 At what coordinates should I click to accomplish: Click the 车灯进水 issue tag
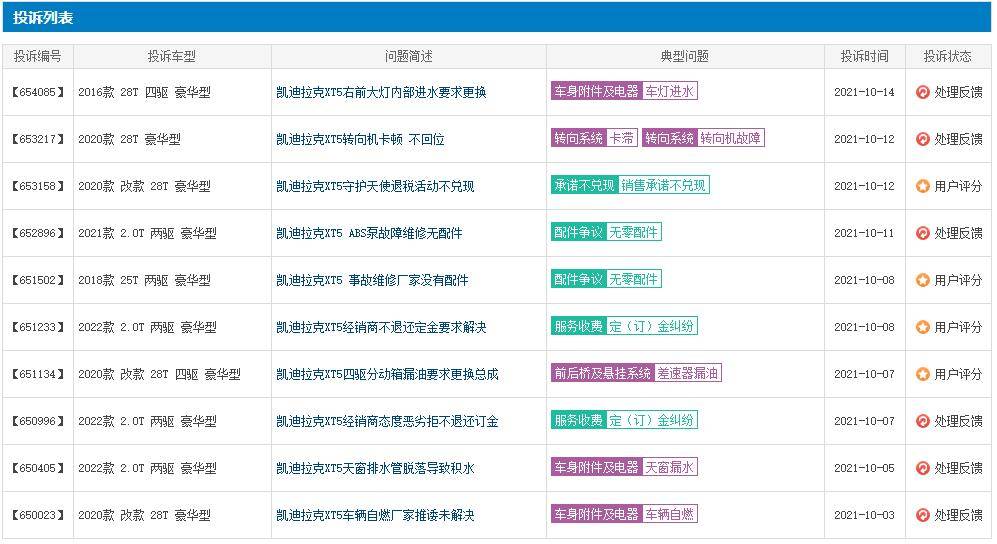669,92
